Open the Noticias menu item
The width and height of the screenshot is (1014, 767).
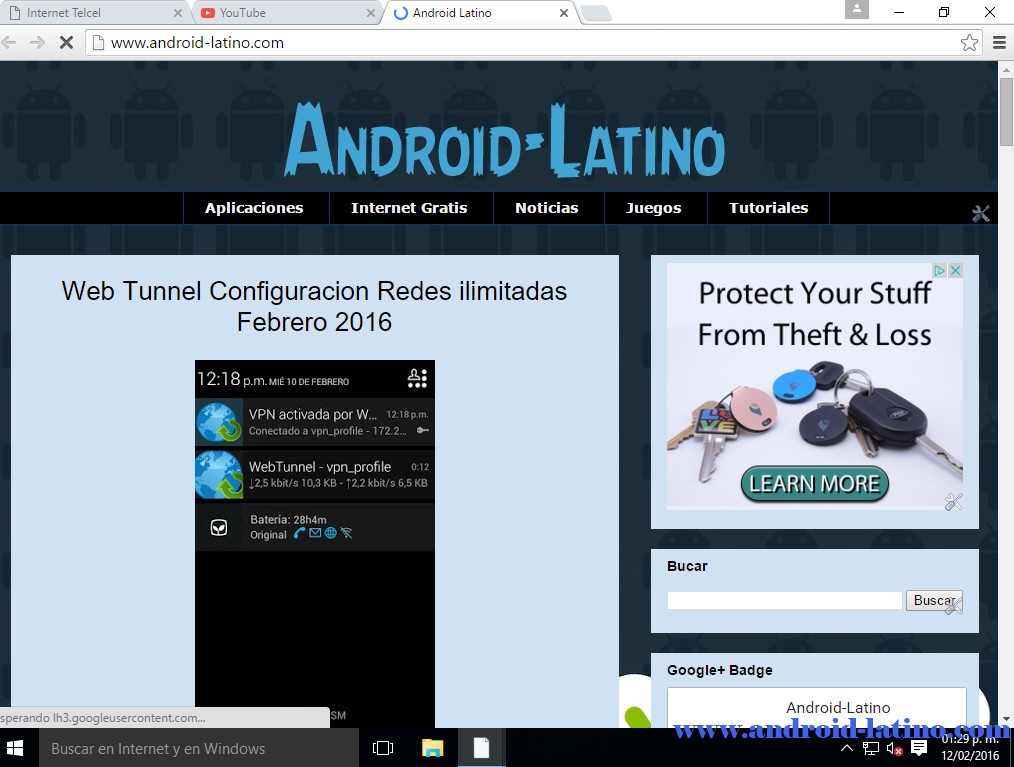(x=546, y=208)
